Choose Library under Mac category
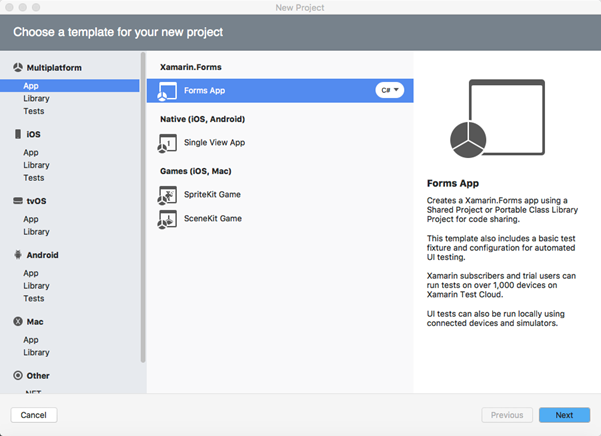The height and width of the screenshot is (436, 601). click(36, 353)
